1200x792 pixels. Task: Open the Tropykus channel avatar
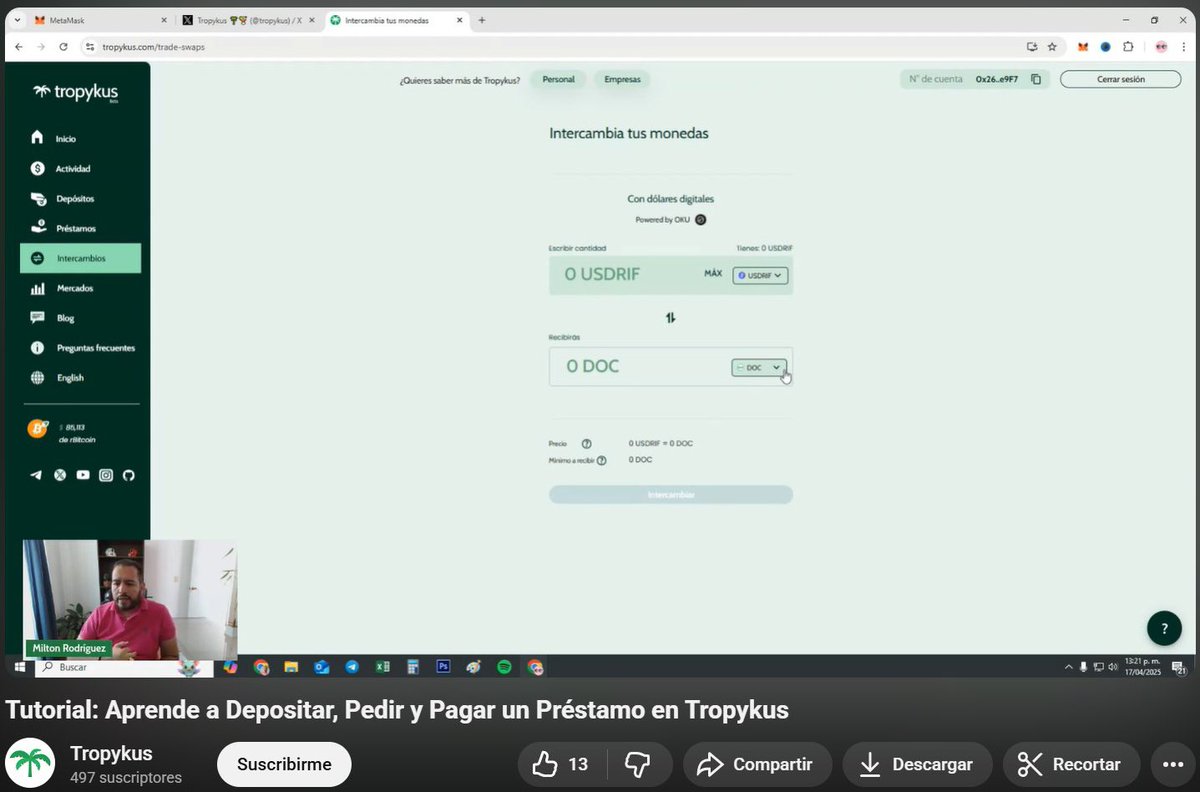click(x=30, y=764)
